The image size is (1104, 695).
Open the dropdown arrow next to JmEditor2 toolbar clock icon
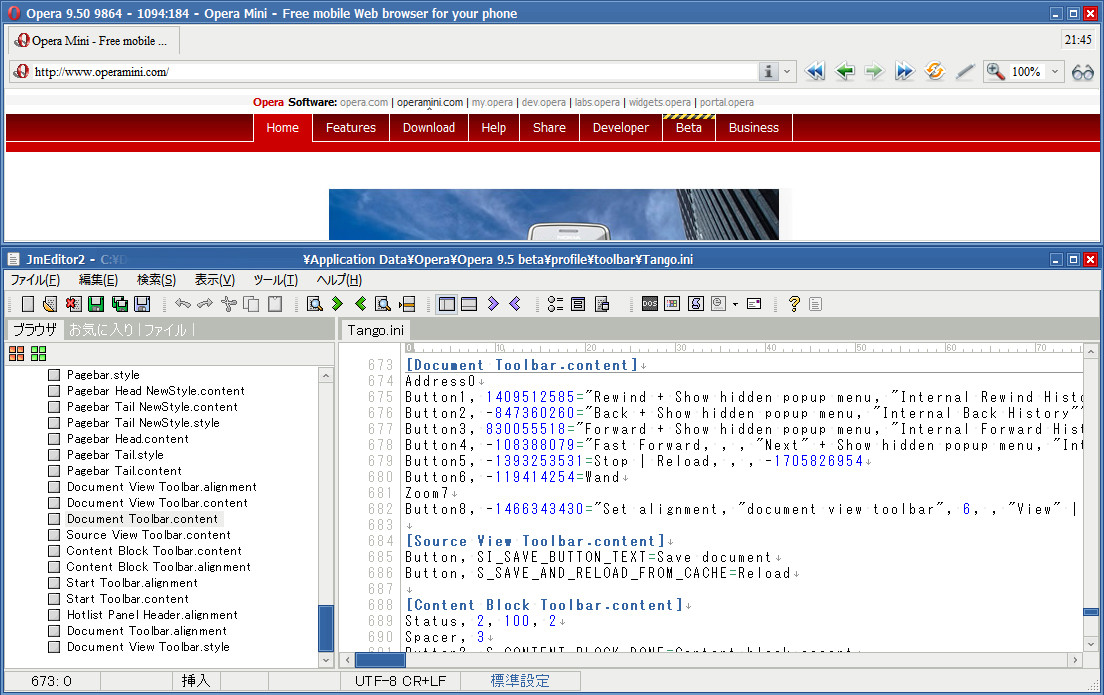point(735,304)
